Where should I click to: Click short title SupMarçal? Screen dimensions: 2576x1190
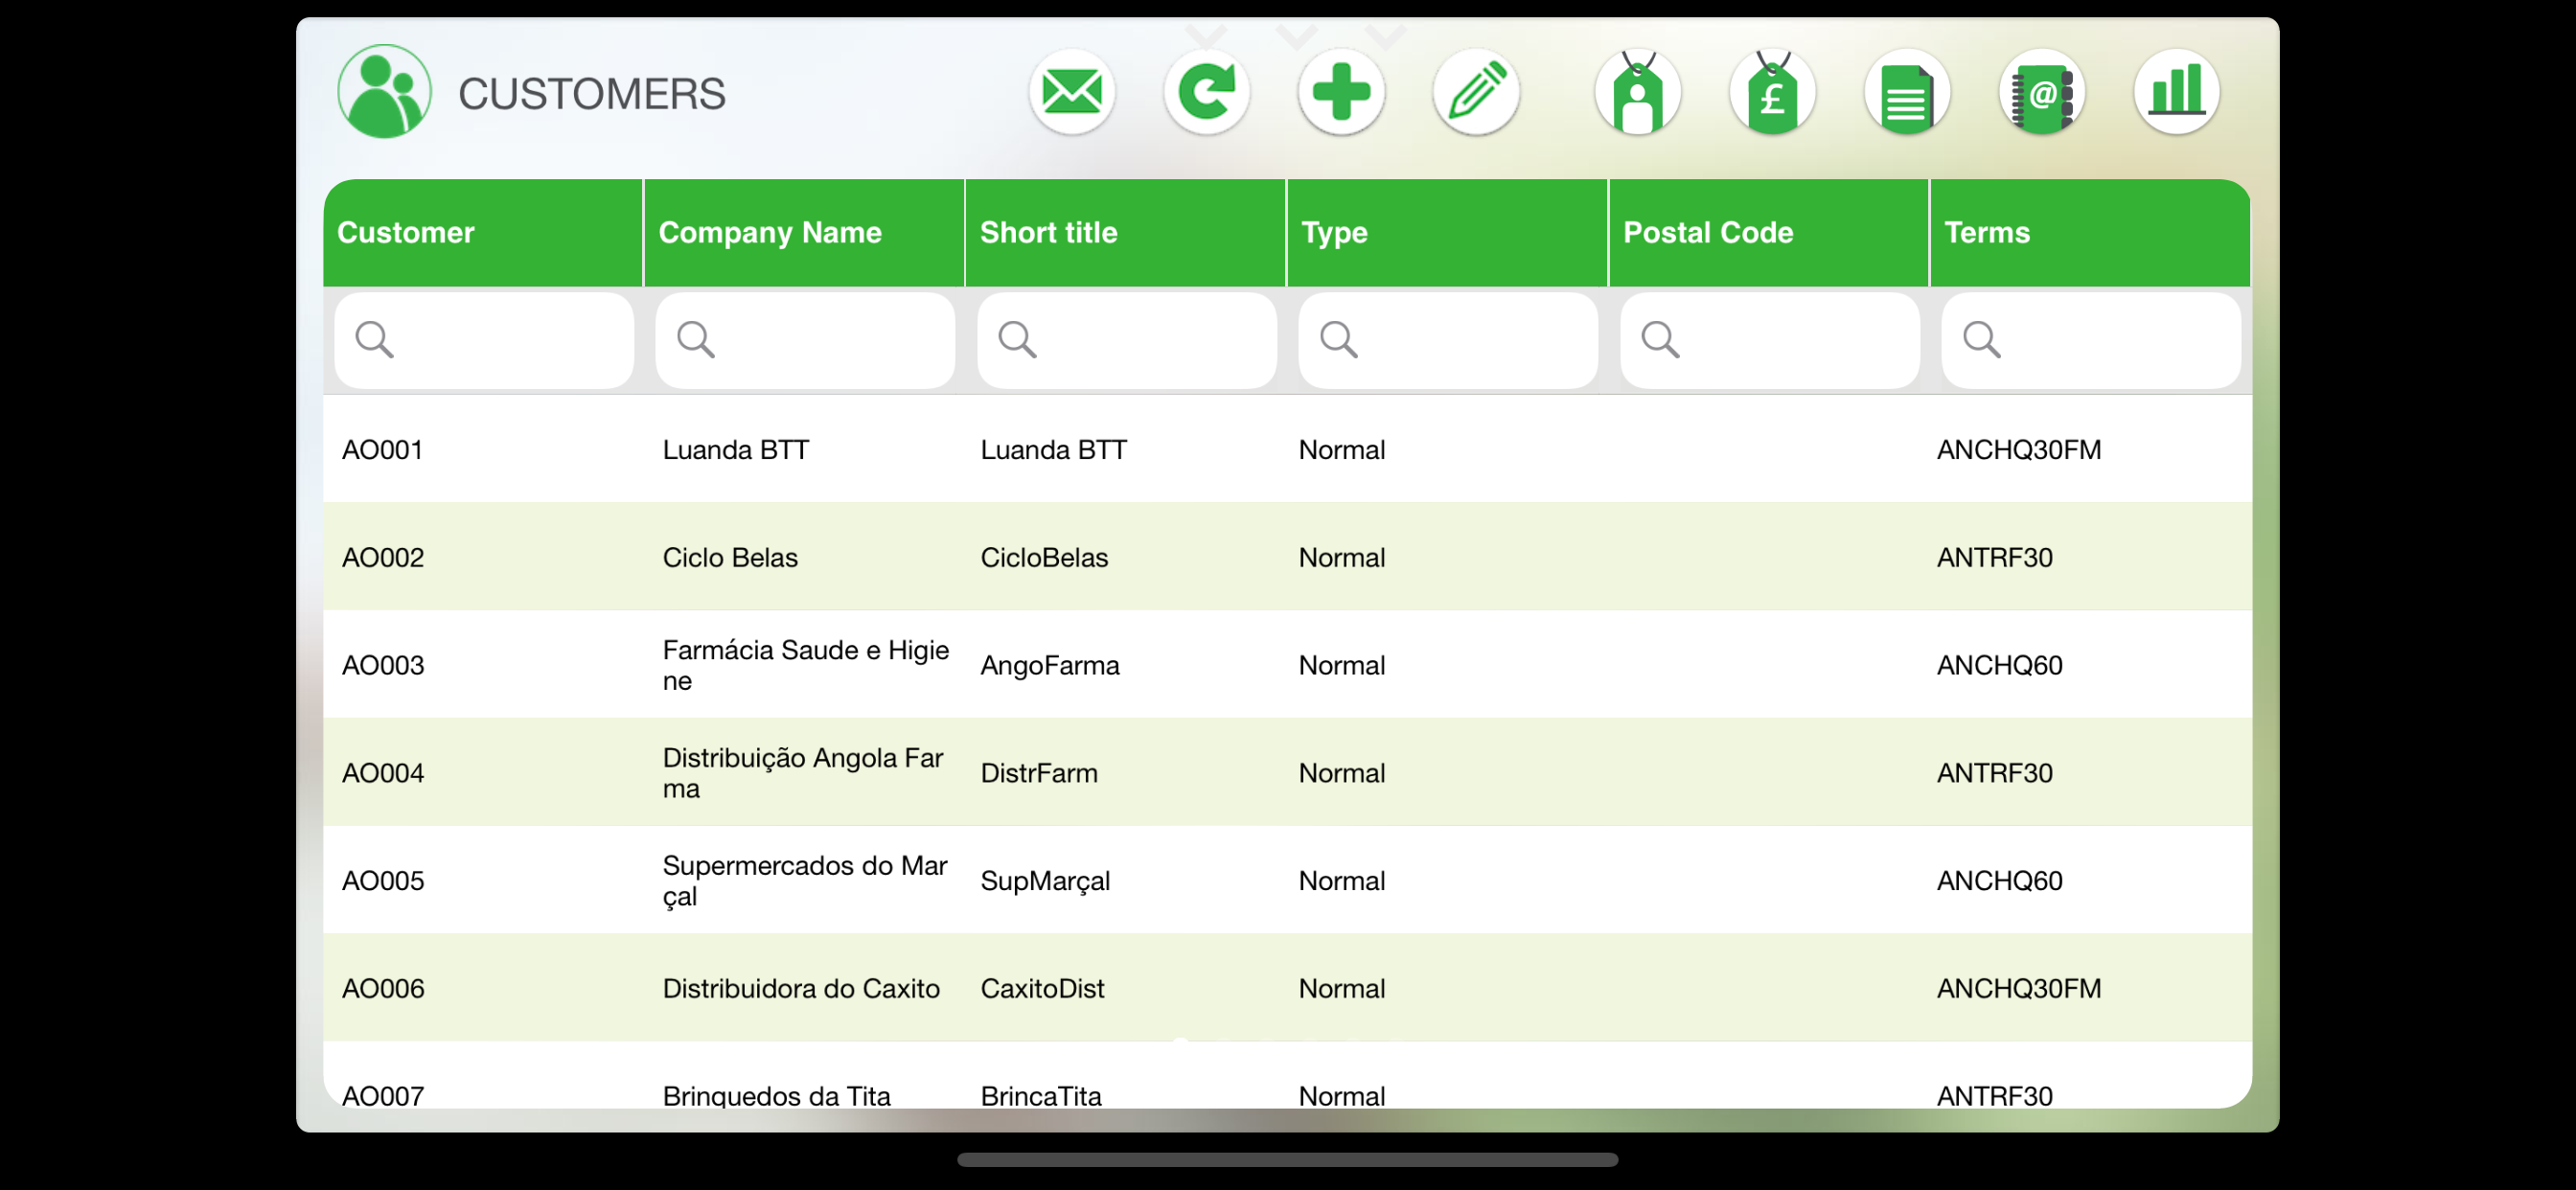[1045, 881]
